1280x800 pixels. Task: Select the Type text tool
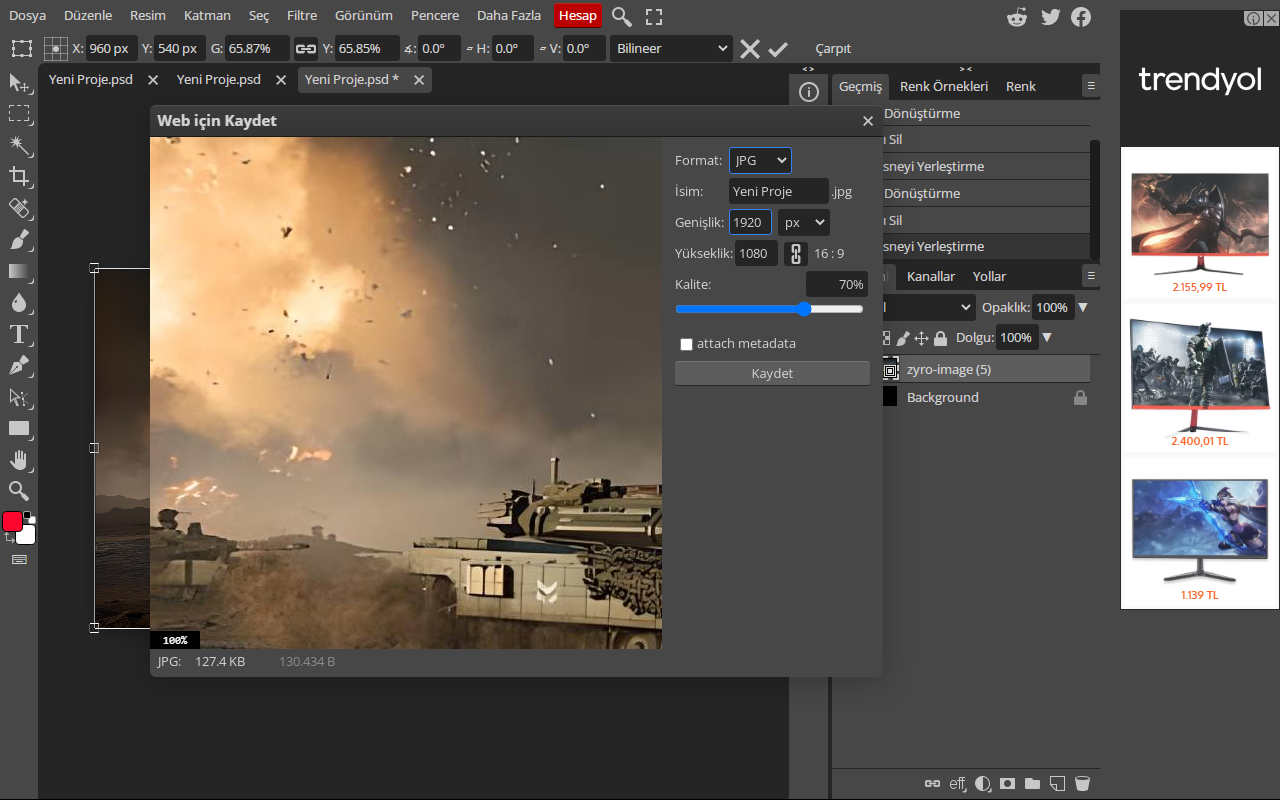[19, 334]
